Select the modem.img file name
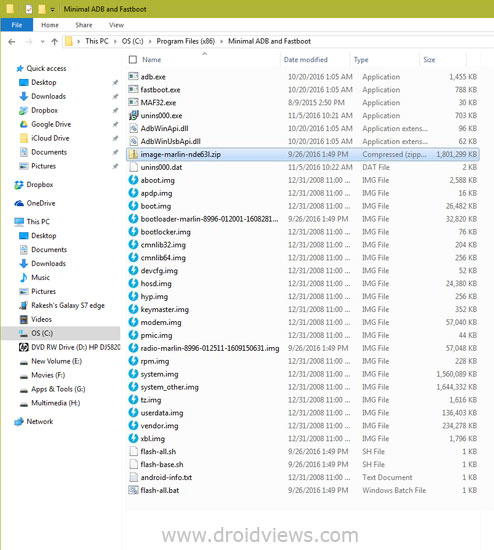The width and height of the screenshot is (494, 550). click(x=161, y=322)
